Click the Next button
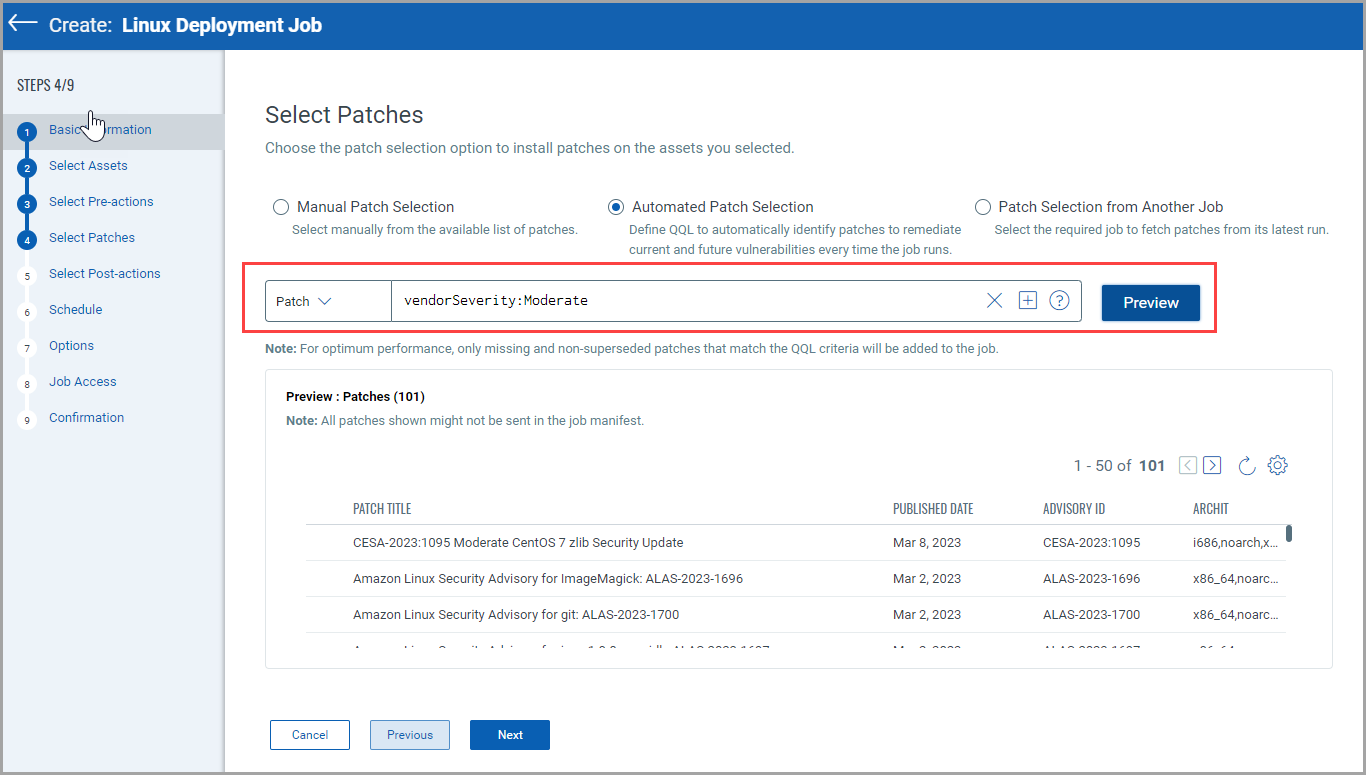Screen dimensions: 1366x775 pyautogui.click(x=510, y=735)
